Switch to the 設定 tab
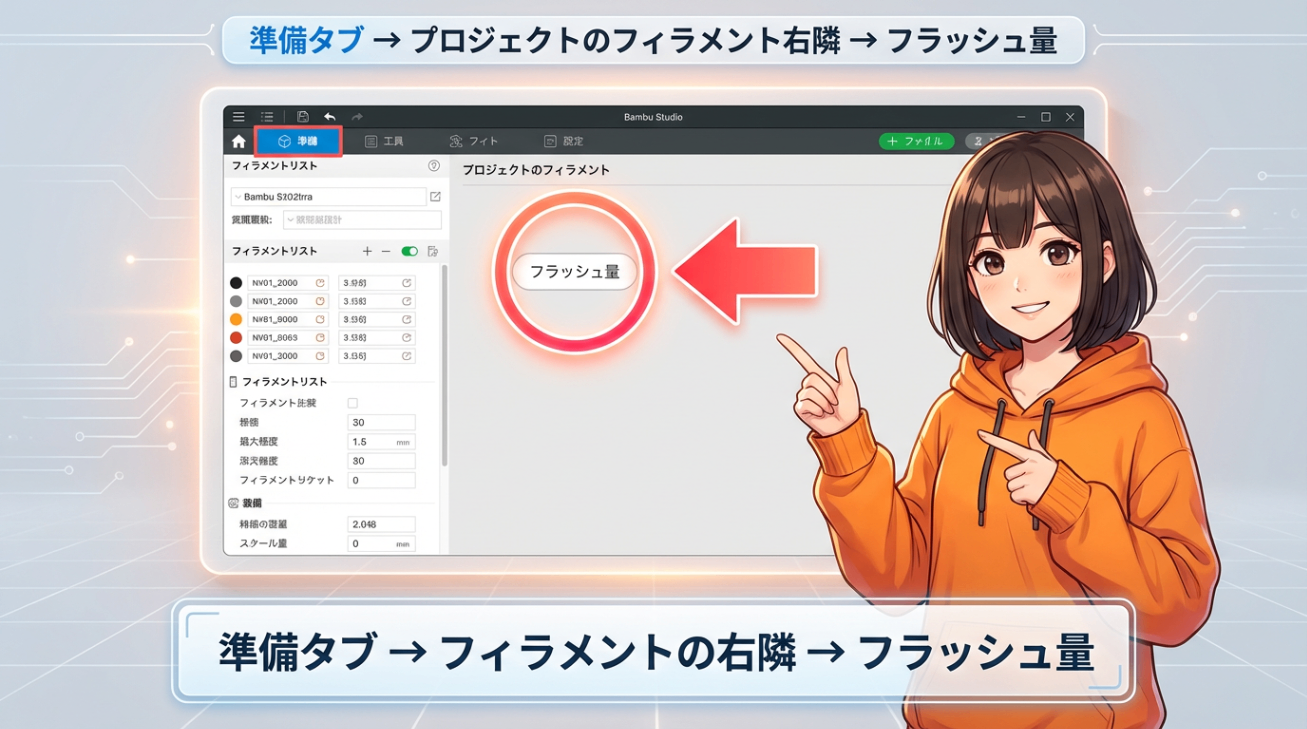 pos(564,142)
